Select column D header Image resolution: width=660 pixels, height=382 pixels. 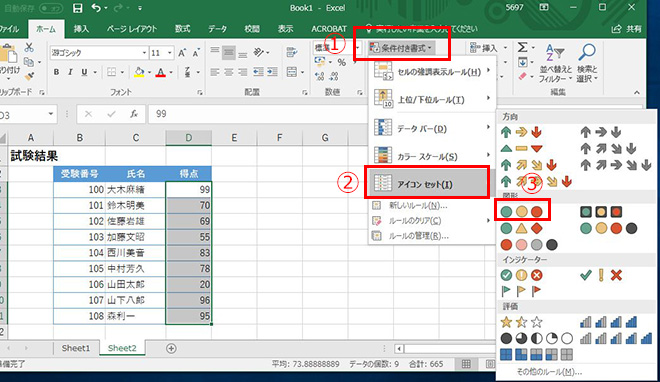pos(189,138)
